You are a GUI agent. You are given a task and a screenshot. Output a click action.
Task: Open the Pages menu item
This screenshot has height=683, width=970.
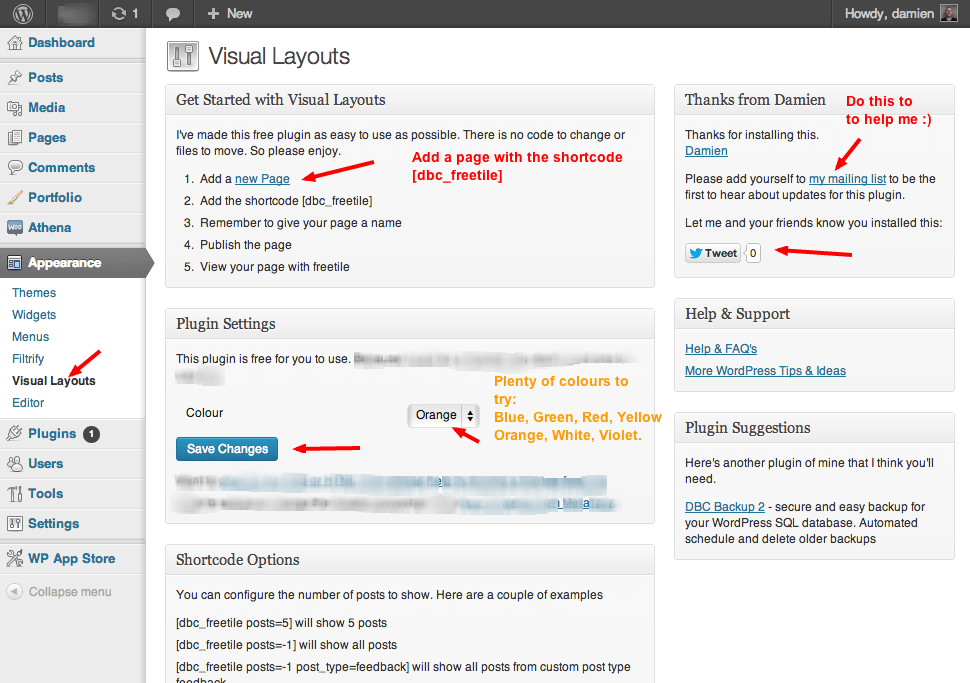pyautogui.click(x=47, y=137)
